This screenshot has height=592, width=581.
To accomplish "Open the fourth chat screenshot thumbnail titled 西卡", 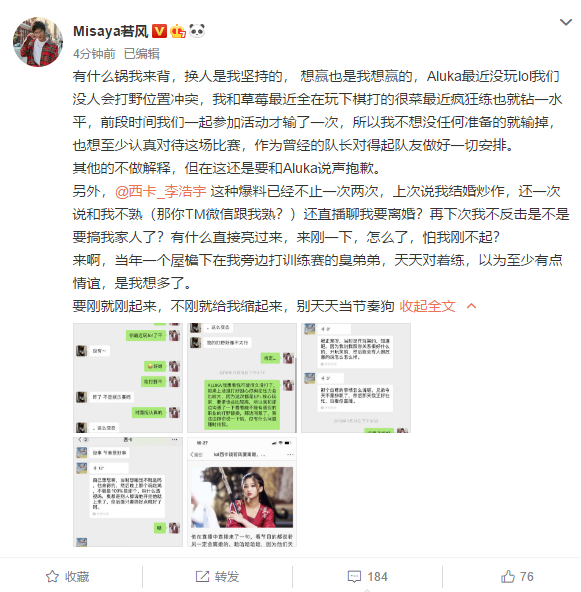I will tap(128, 492).
